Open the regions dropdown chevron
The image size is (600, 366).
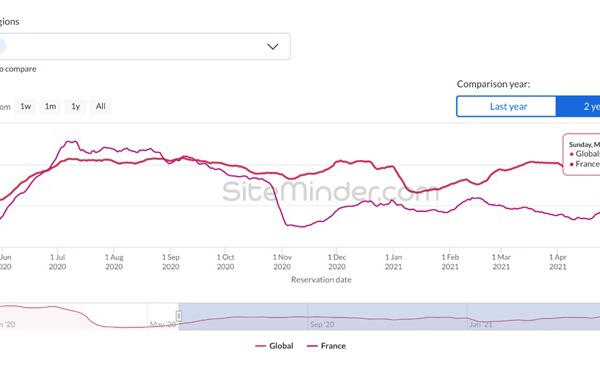[x=272, y=47]
